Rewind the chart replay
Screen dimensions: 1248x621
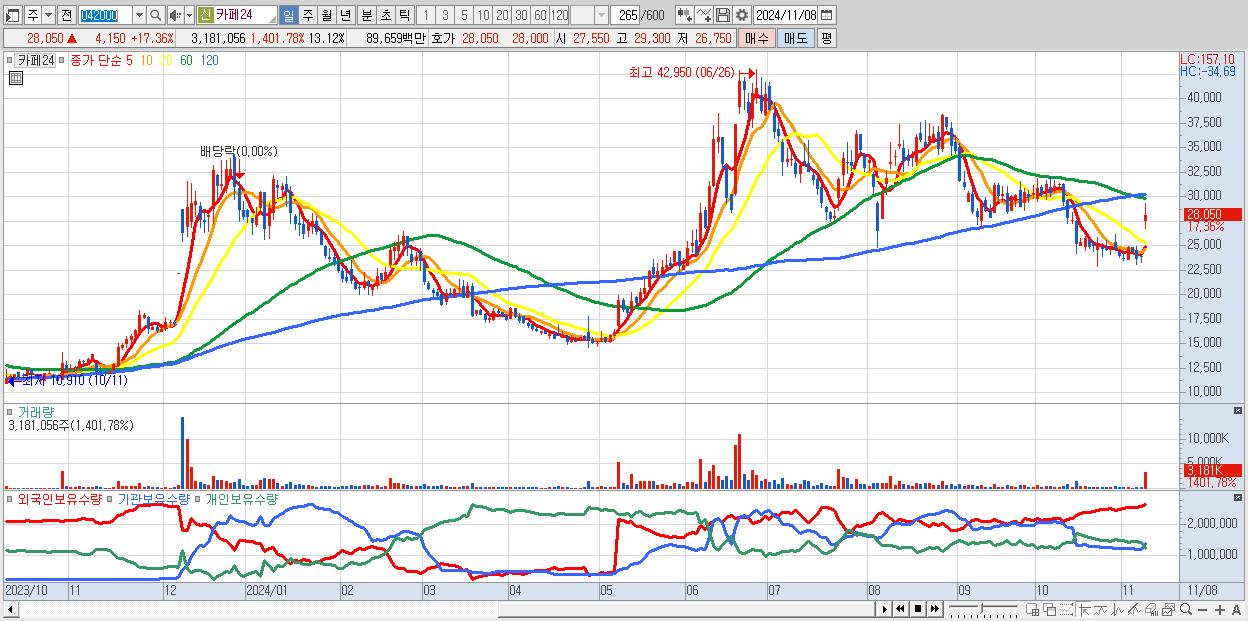point(900,609)
